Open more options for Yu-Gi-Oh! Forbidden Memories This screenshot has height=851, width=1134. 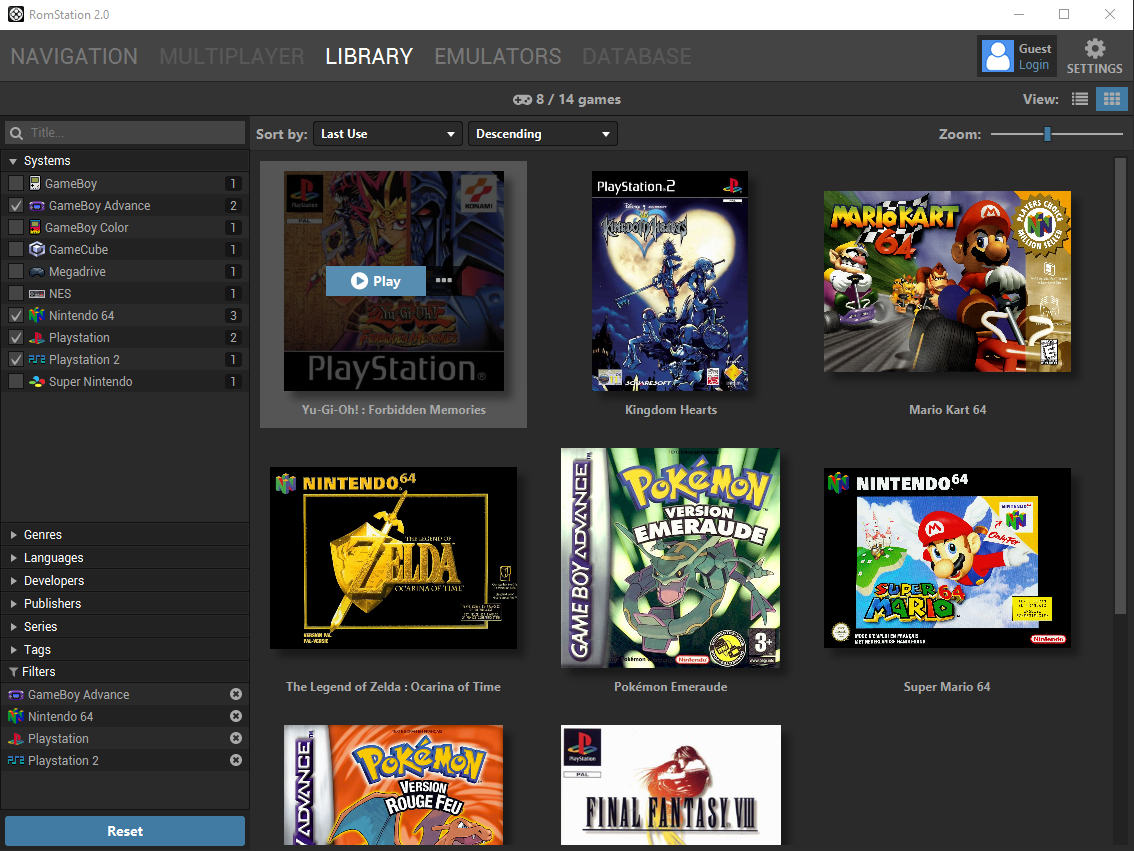click(x=444, y=281)
